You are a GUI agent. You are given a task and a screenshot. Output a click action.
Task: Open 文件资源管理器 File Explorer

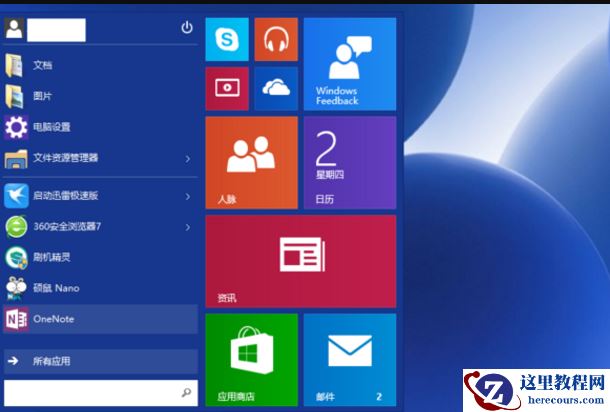point(100,158)
